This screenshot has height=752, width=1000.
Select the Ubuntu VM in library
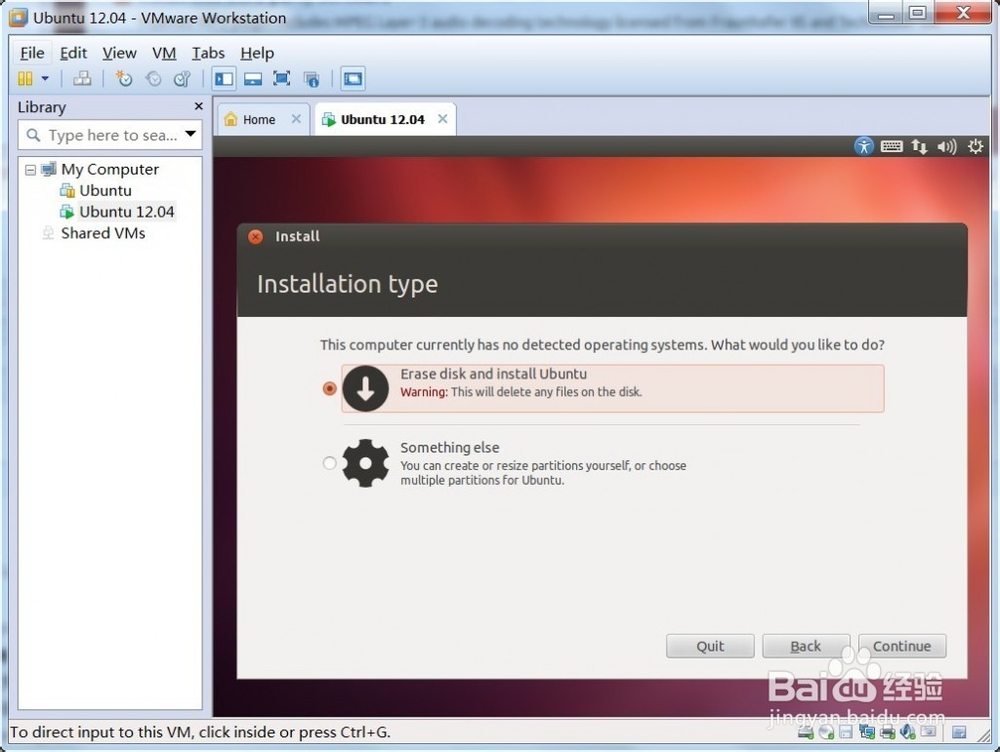(x=105, y=191)
